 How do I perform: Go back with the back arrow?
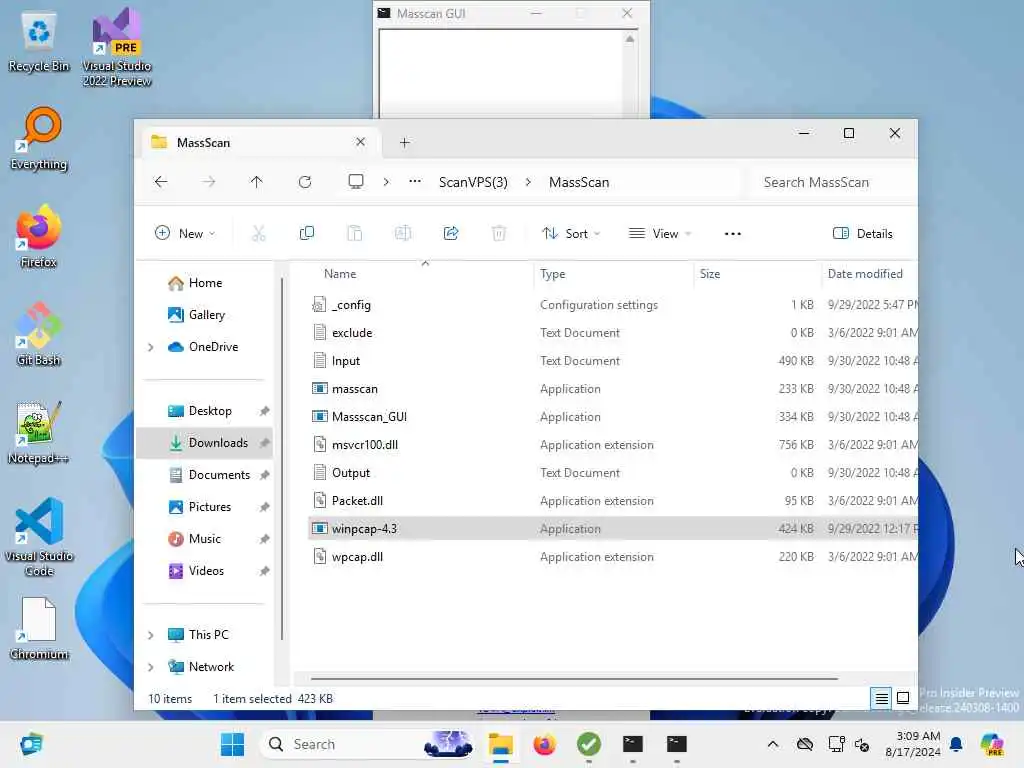161,182
